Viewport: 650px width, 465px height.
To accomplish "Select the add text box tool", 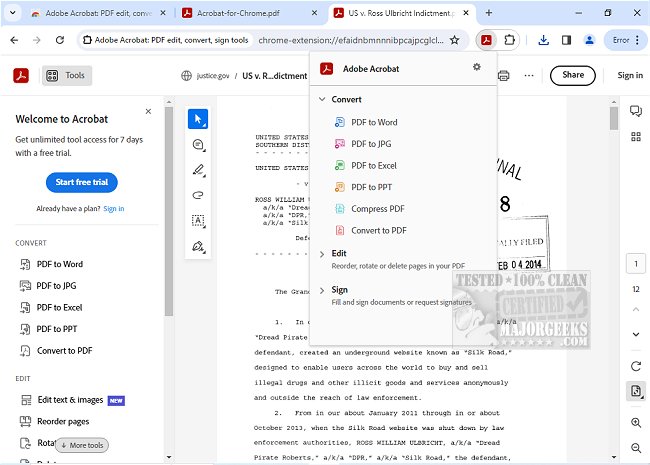I will coord(198,221).
